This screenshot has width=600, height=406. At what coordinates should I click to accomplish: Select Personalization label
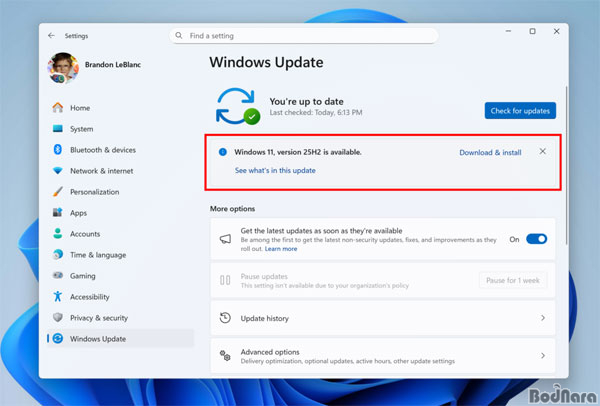click(x=95, y=192)
